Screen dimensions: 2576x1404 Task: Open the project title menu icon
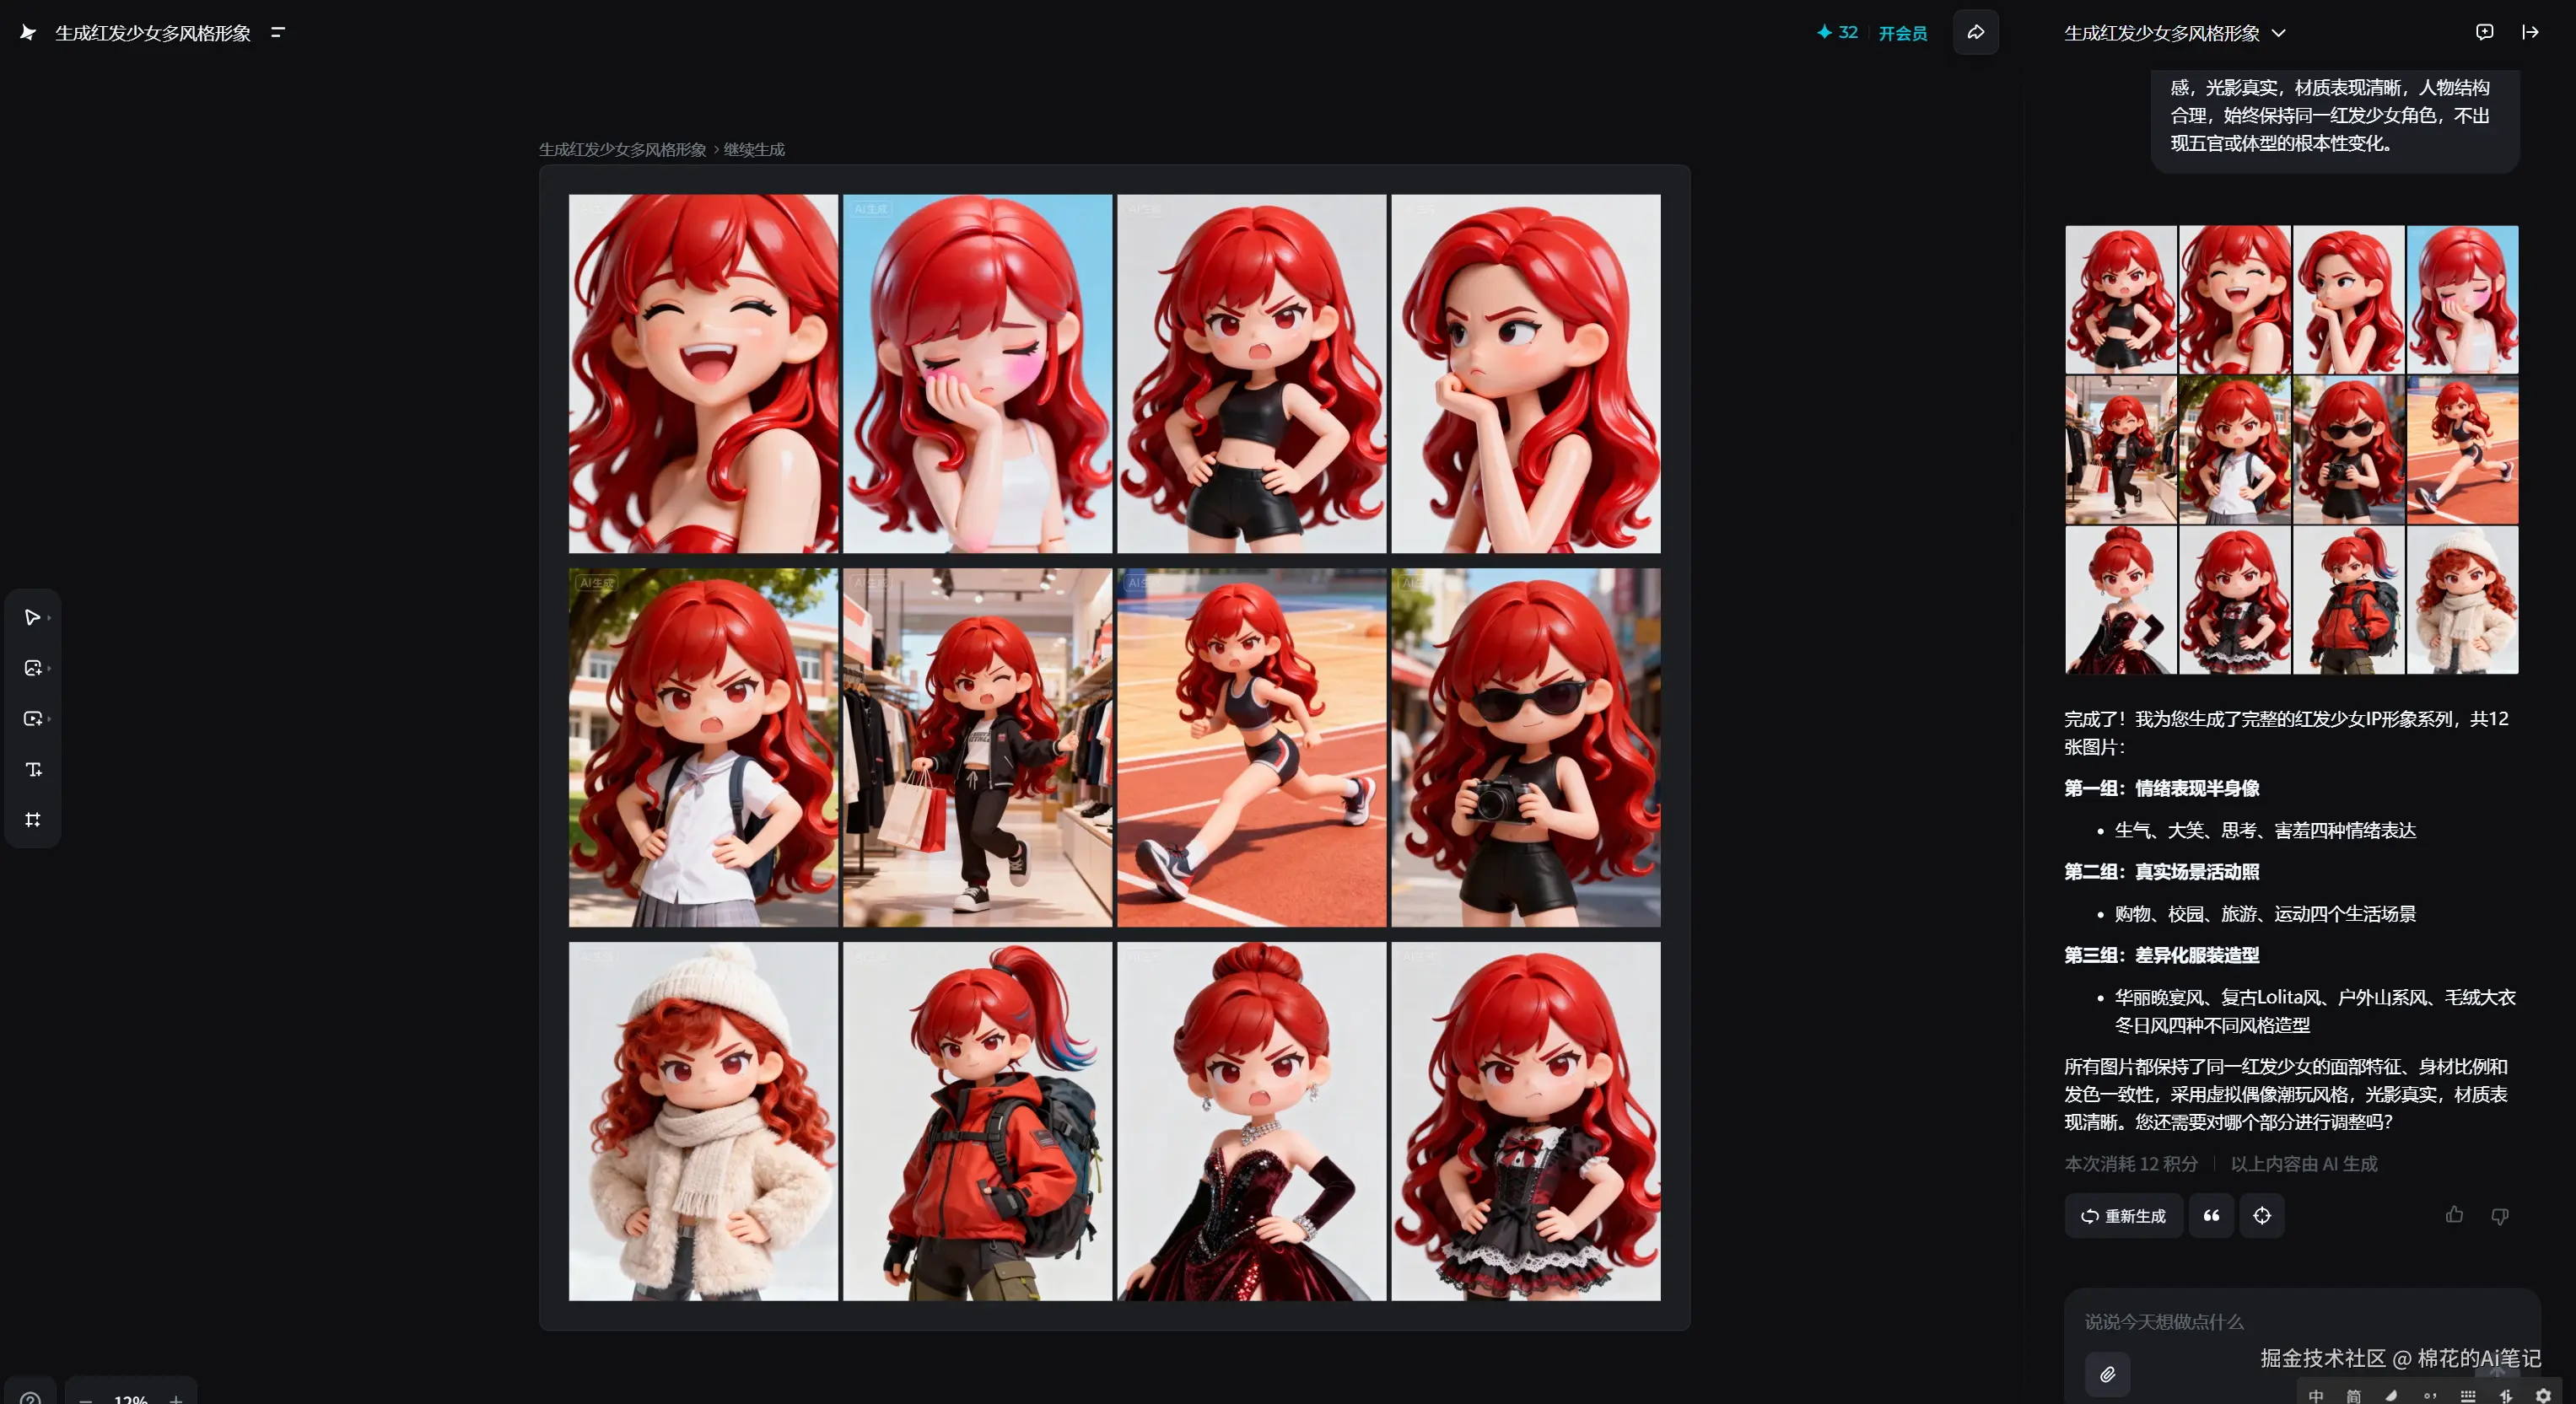coord(278,32)
